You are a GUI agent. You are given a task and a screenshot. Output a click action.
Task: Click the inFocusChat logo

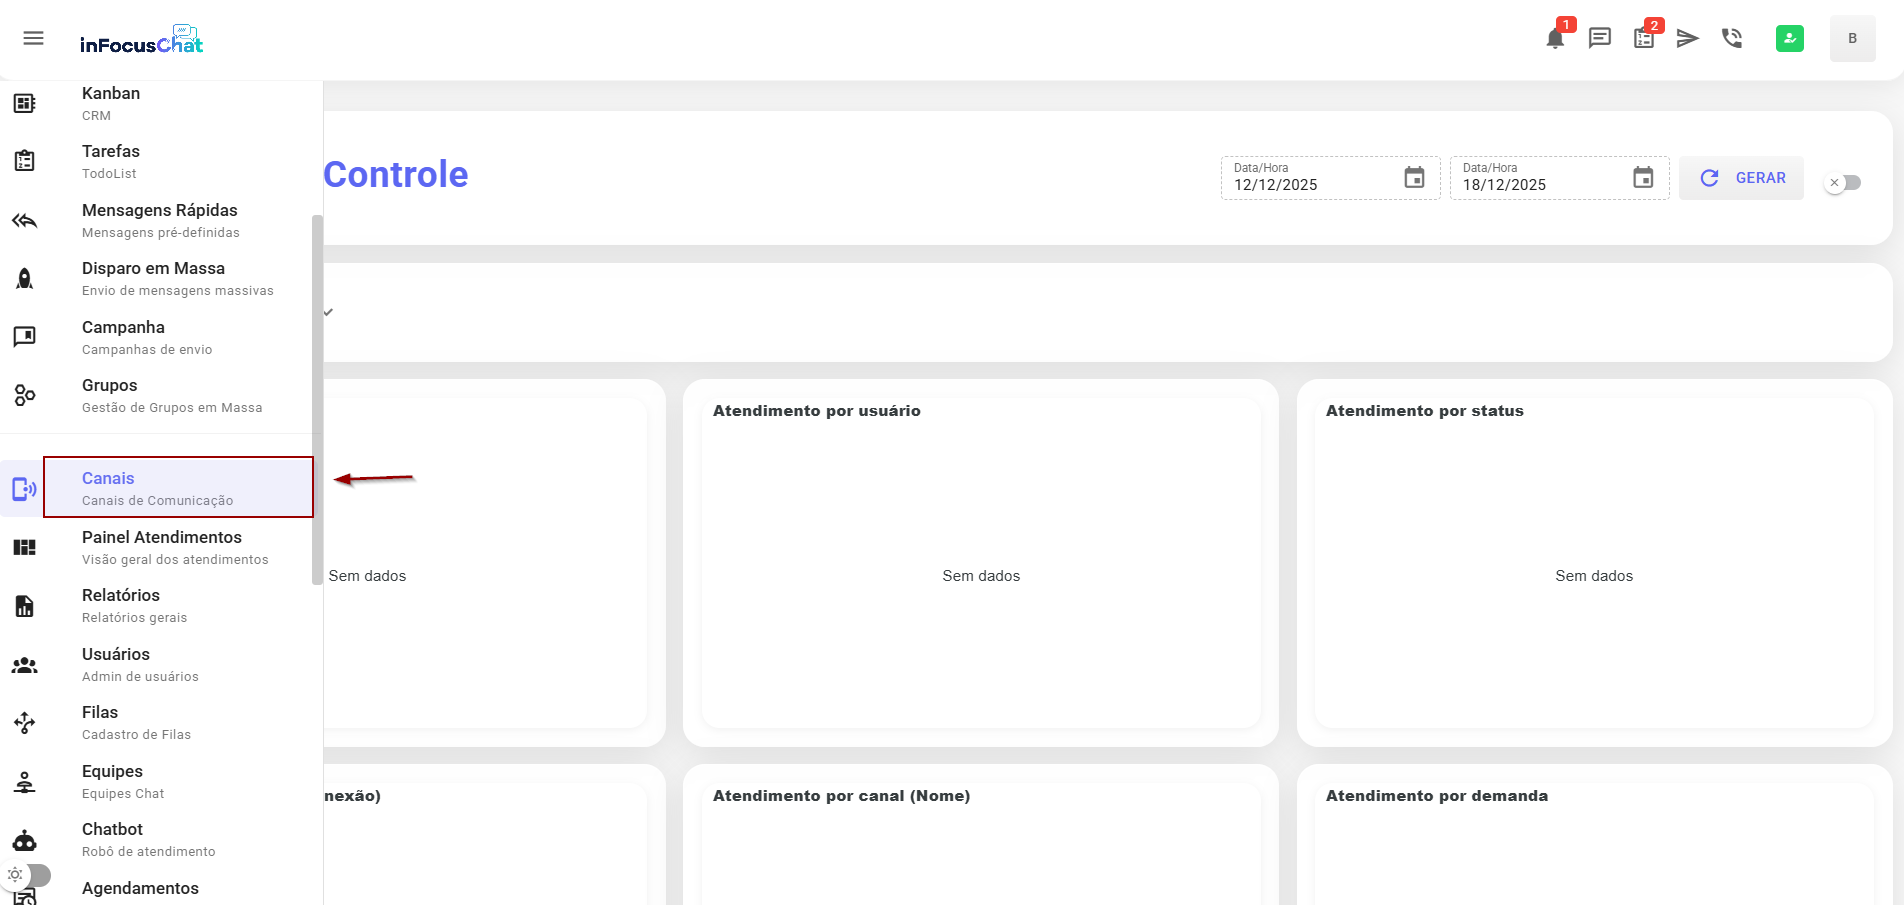pos(141,40)
